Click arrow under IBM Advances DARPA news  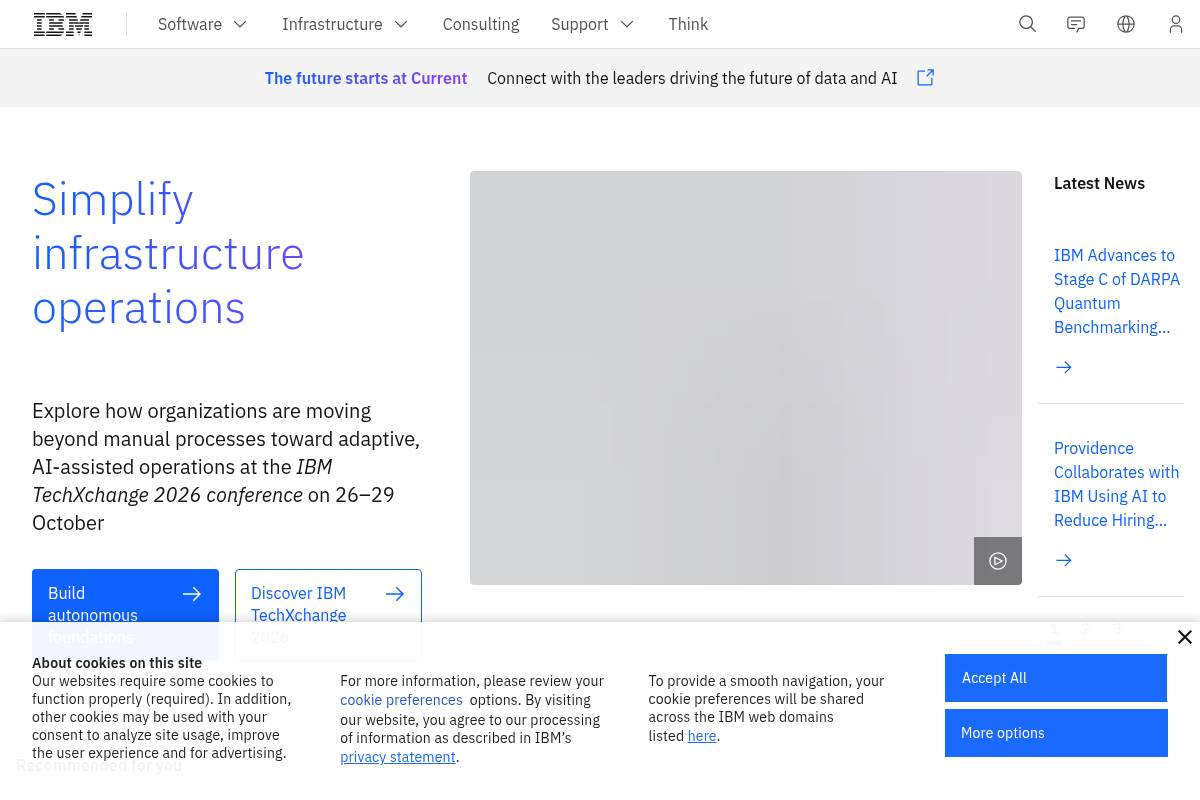1064,367
